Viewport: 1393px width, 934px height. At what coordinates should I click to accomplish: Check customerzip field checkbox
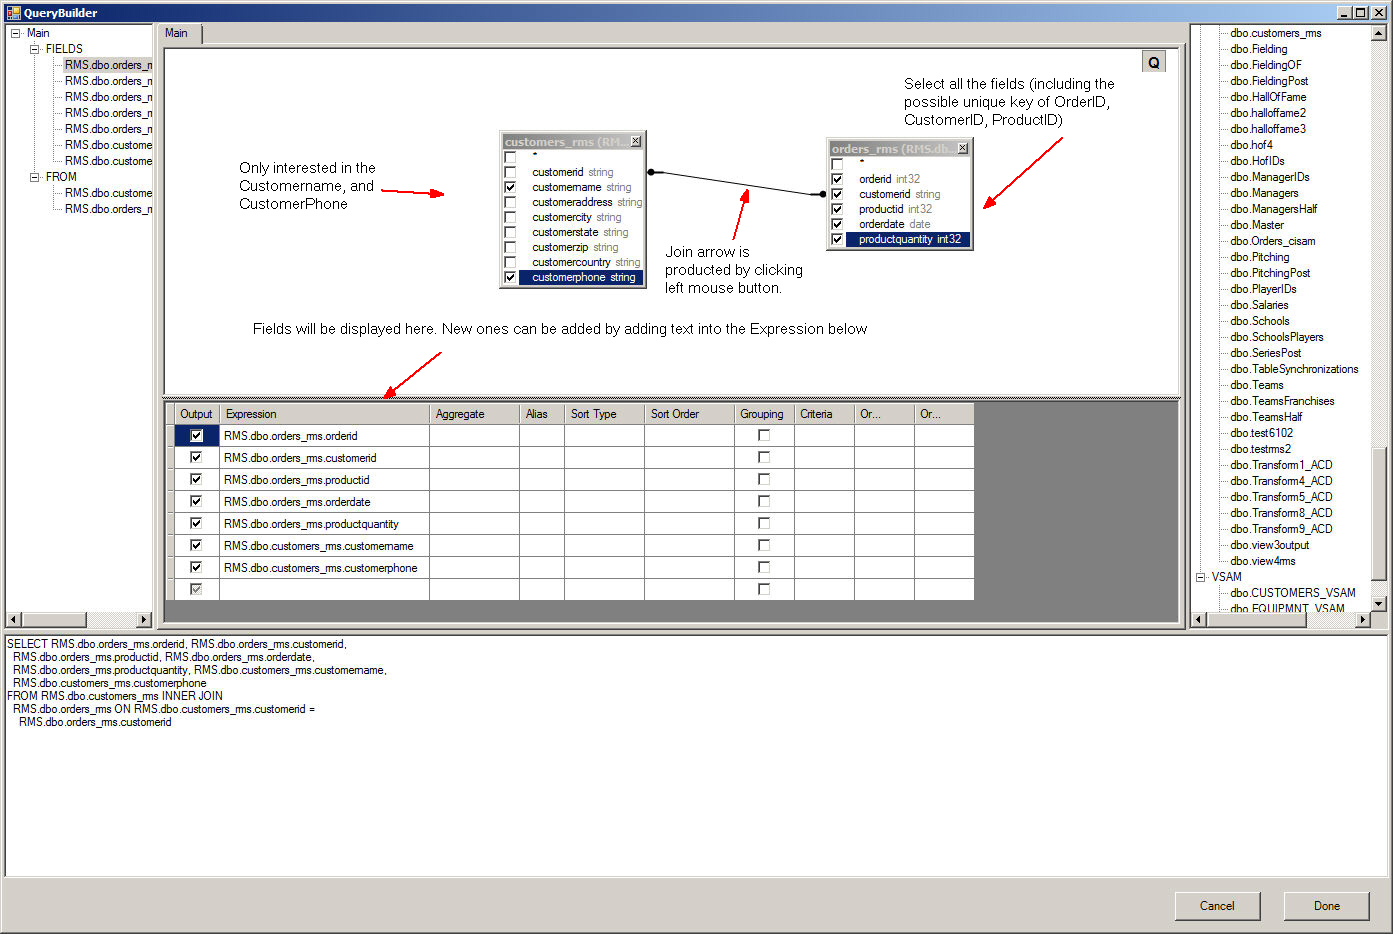[x=510, y=247]
